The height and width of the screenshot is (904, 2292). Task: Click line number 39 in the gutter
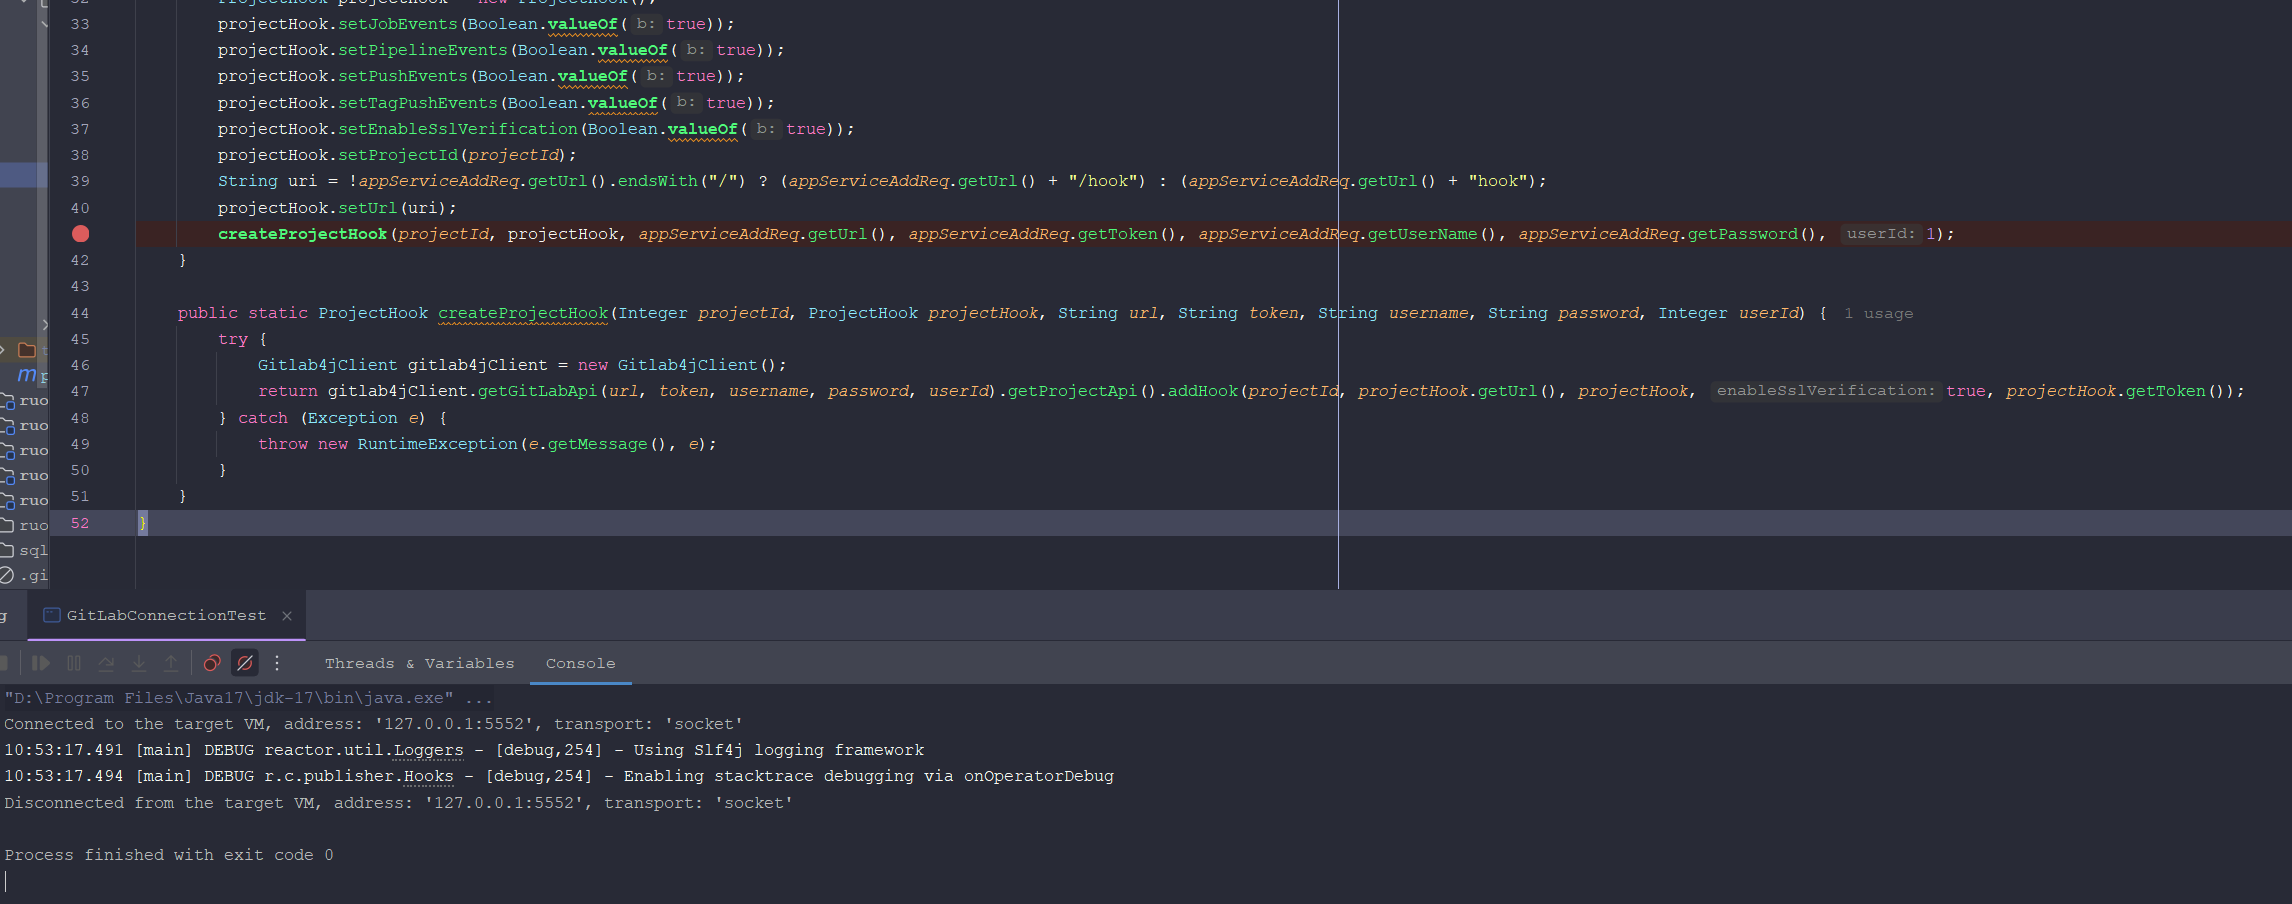pos(80,181)
